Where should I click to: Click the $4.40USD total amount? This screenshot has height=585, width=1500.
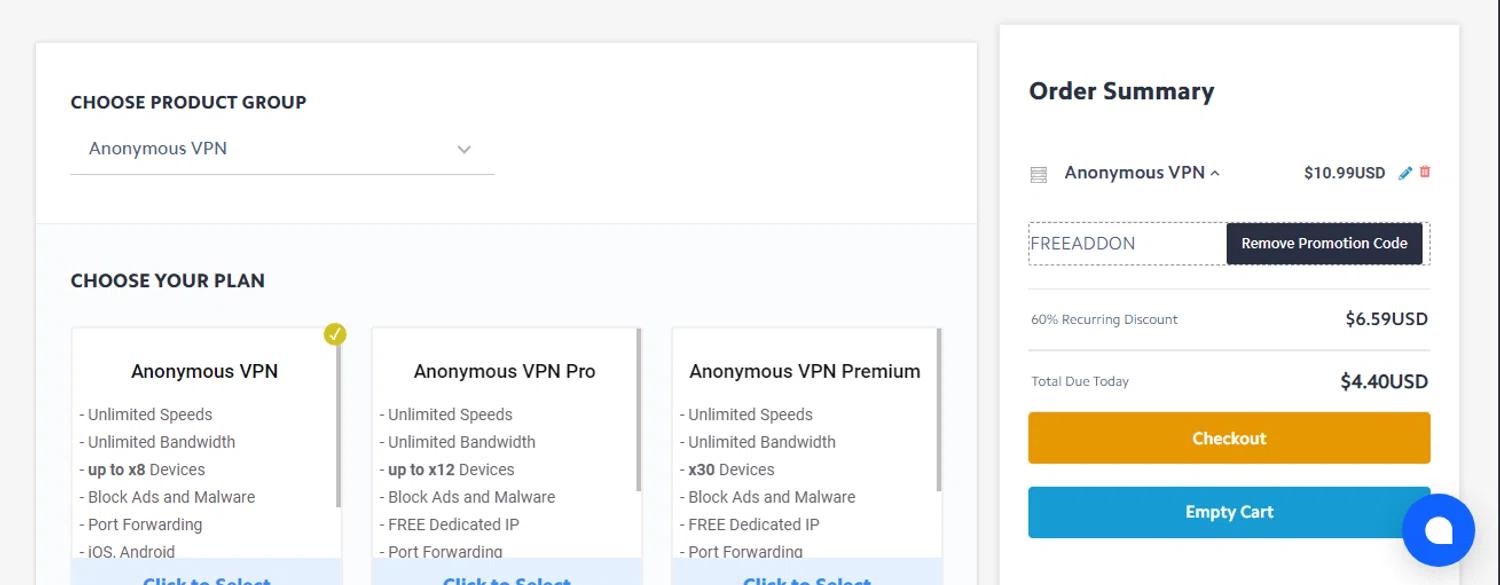click(1384, 381)
